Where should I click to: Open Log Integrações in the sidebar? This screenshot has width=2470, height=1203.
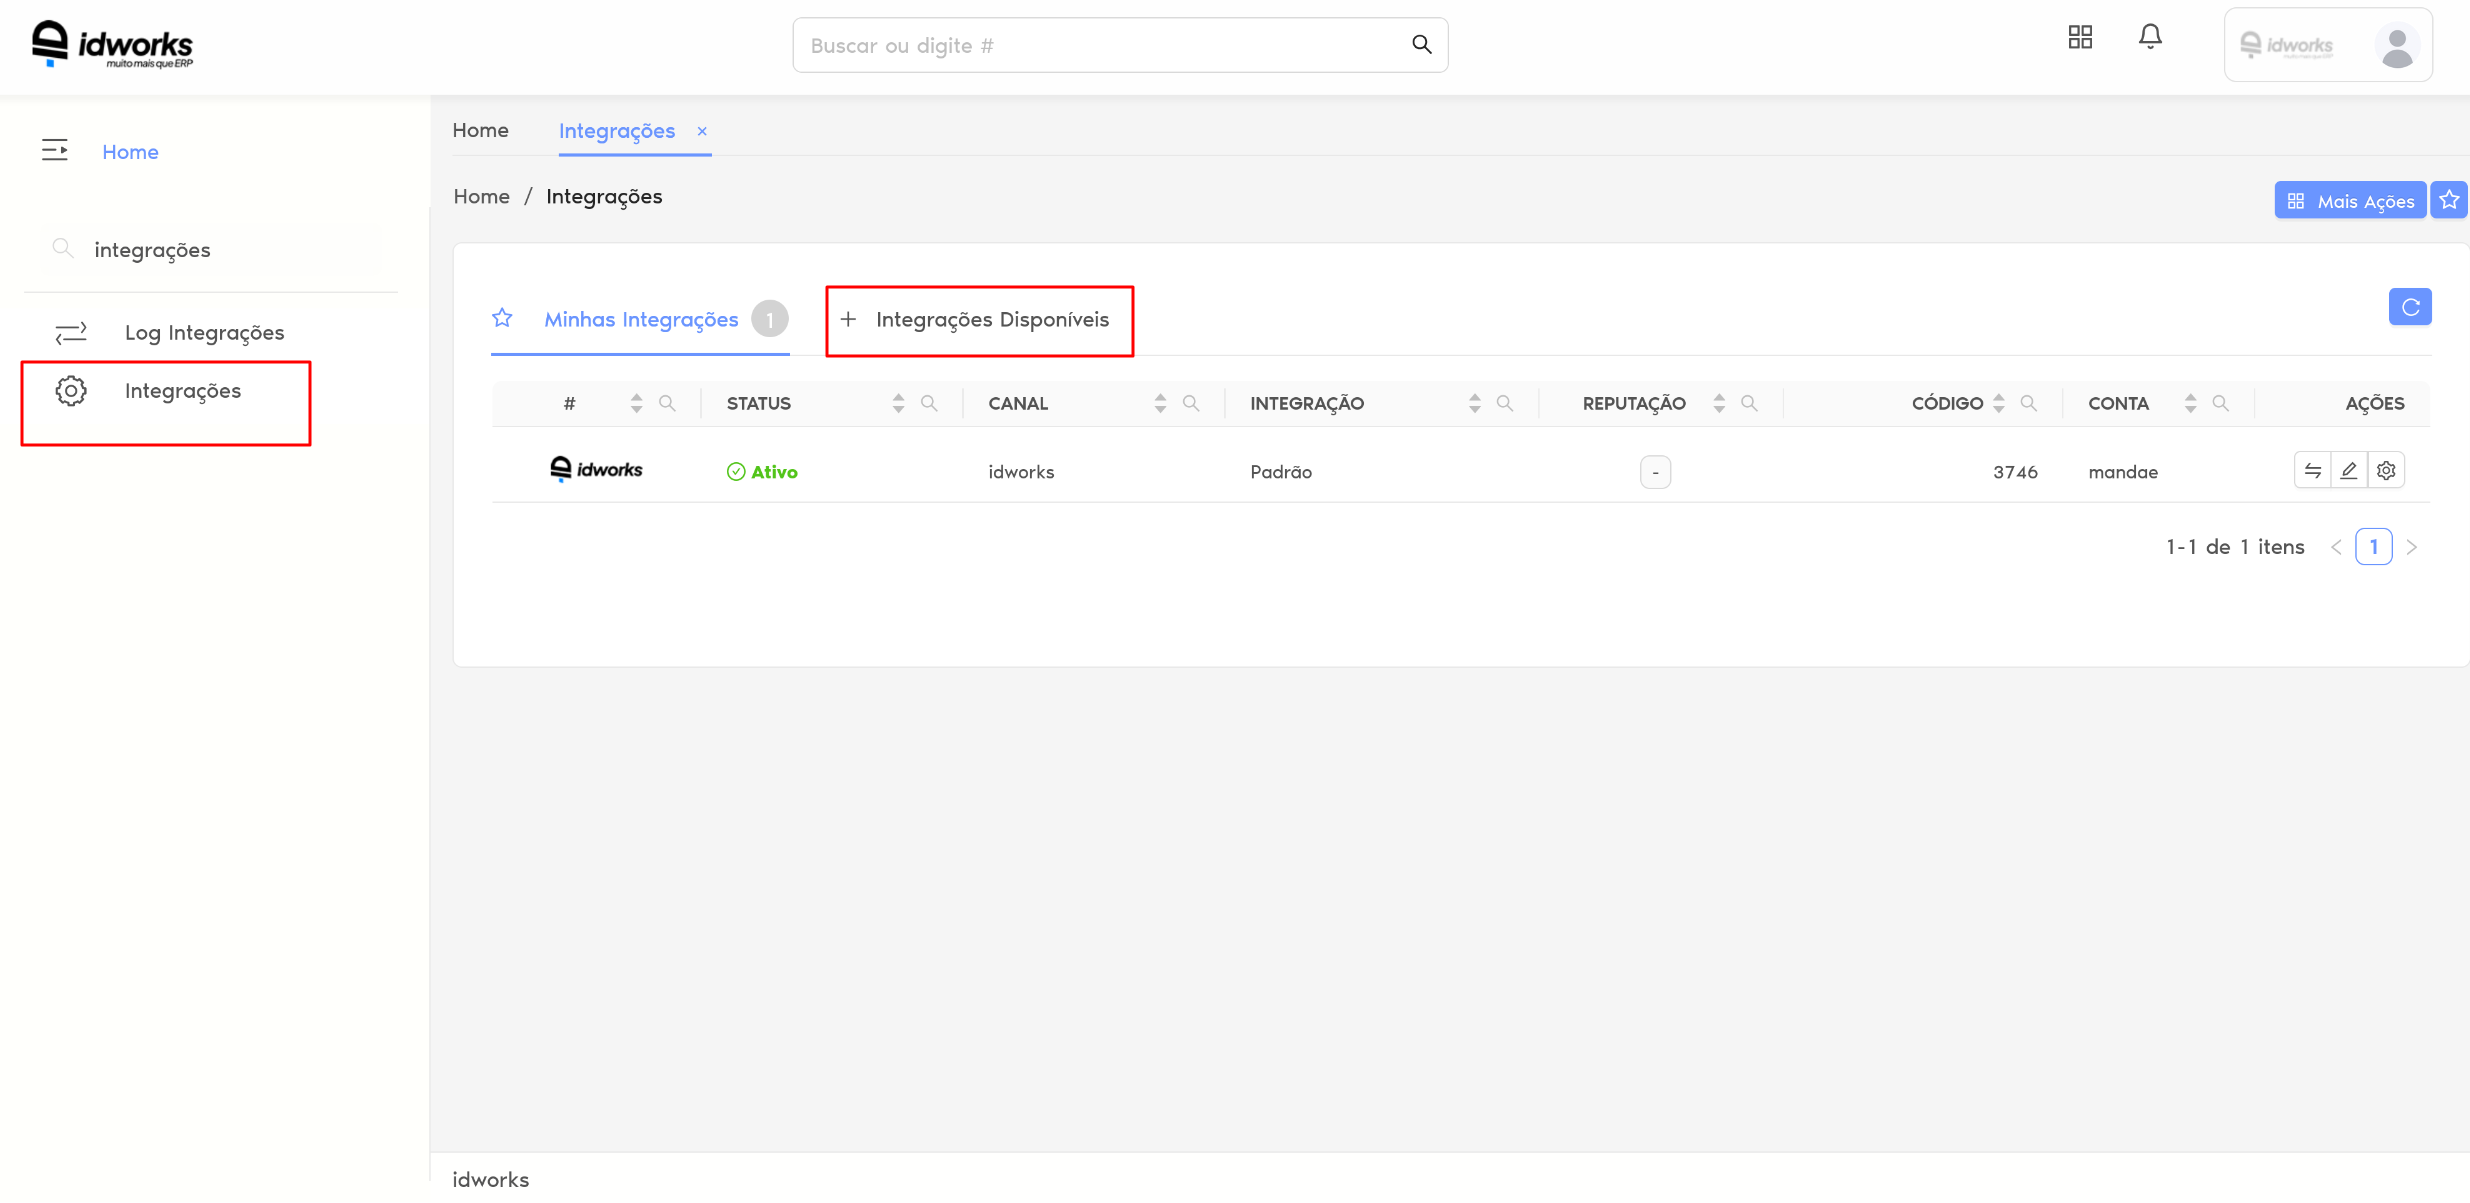pyautogui.click(x=204, y=332)
